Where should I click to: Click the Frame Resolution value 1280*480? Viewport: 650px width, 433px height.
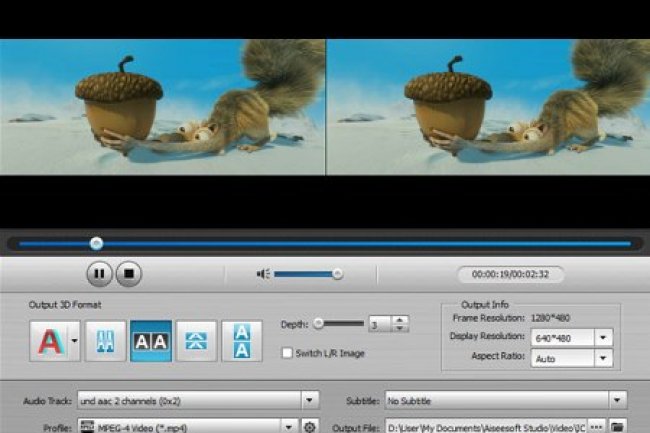(550, 318)
